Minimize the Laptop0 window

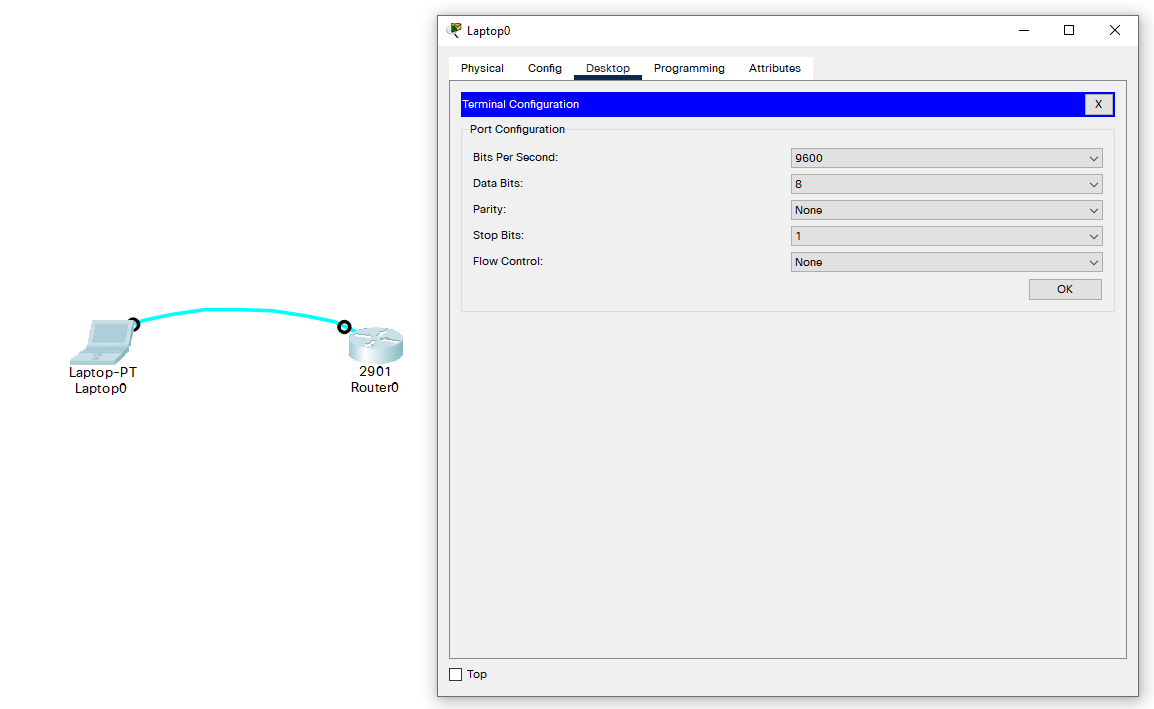1024,30
